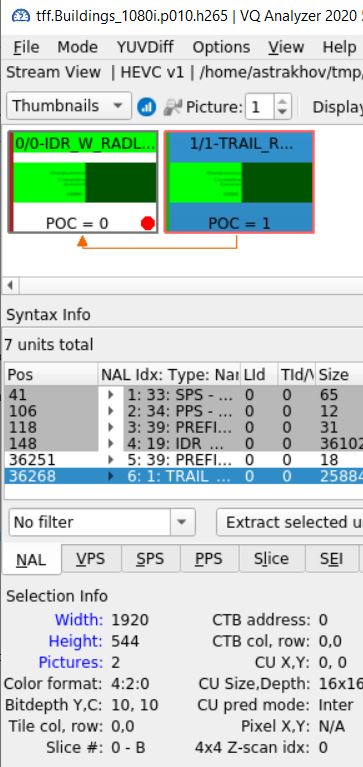Open the File menu
The height and width of the screenshot is (767, 363).
pyautogui.click(x=26, y=47)
